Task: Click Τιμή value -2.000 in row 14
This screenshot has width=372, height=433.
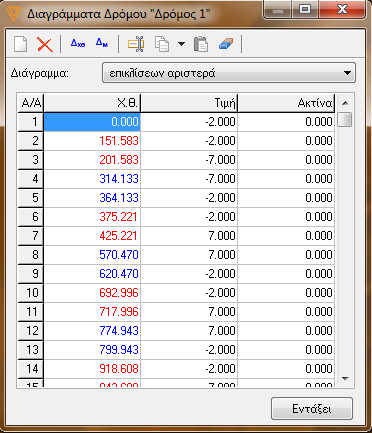Action: tap(189, 369)
